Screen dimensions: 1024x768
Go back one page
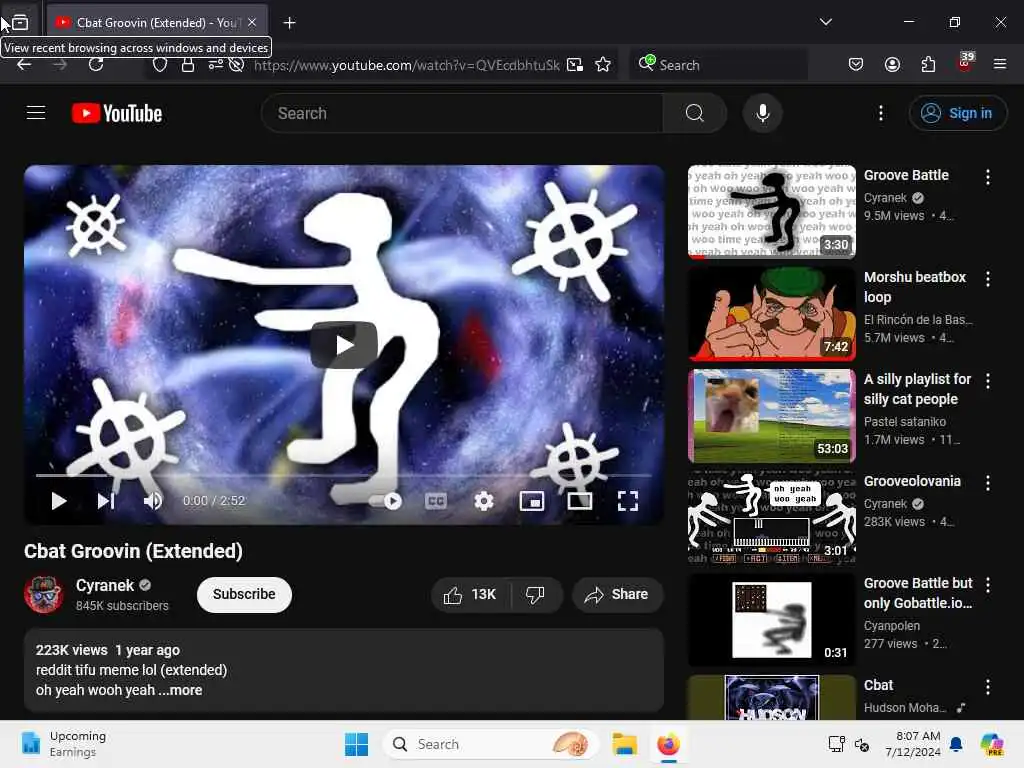click(24, 65)
